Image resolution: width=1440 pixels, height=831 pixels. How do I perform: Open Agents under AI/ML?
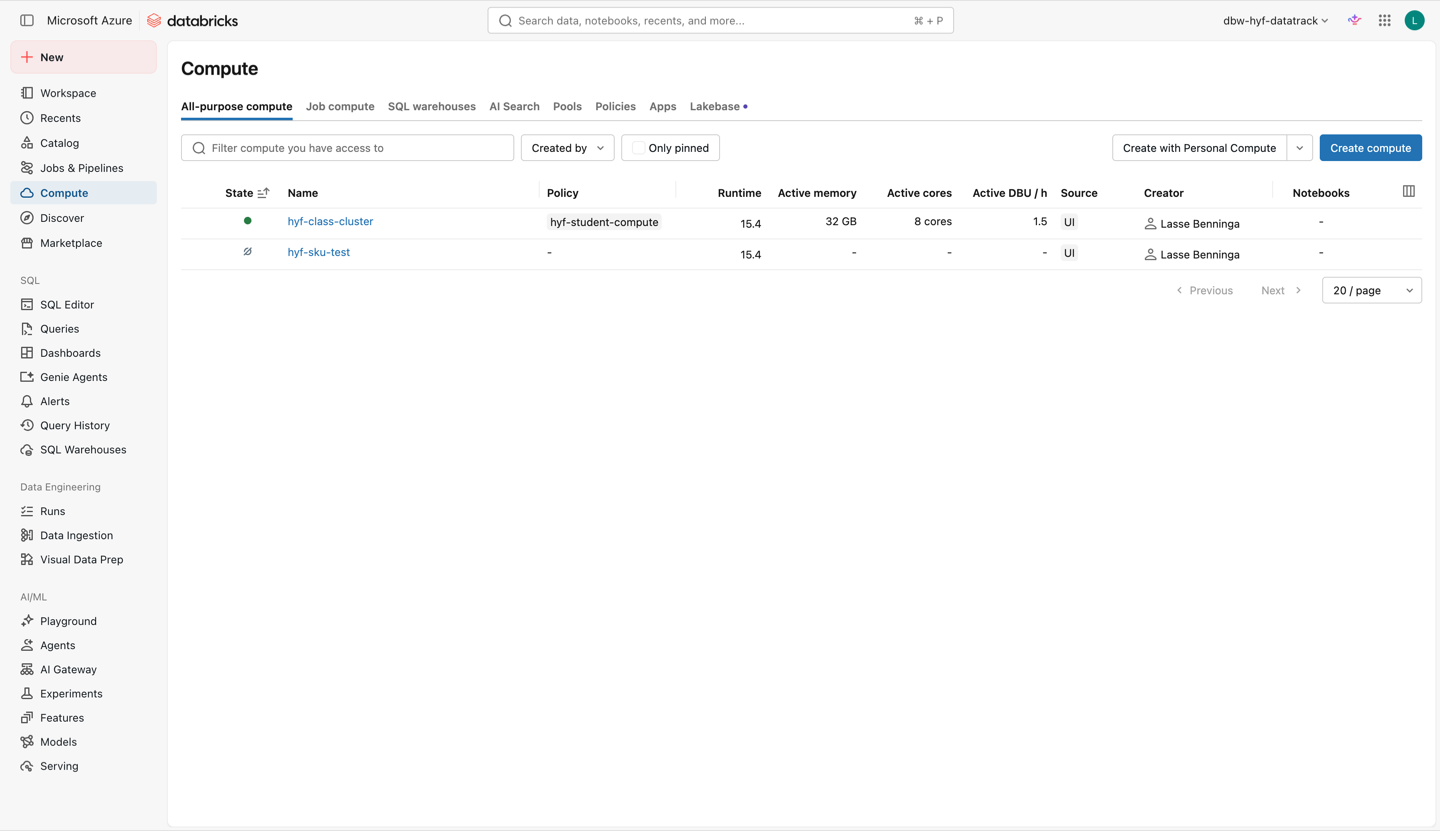coord(83,645)
